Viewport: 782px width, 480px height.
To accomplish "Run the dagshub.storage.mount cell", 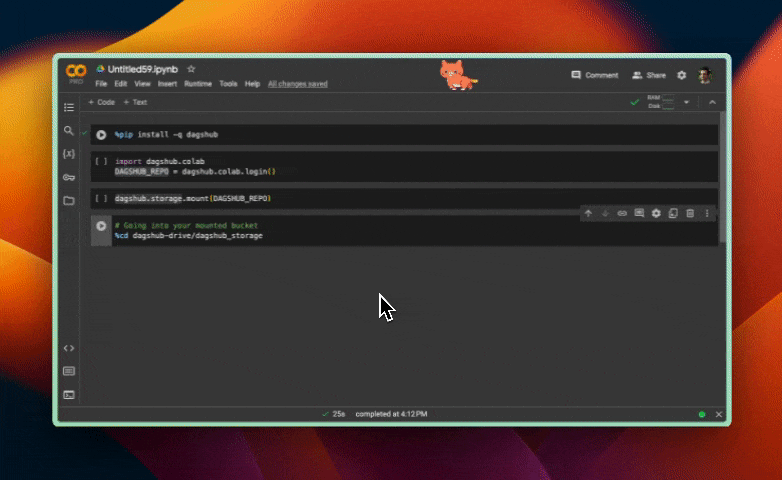I will (101, 199).
